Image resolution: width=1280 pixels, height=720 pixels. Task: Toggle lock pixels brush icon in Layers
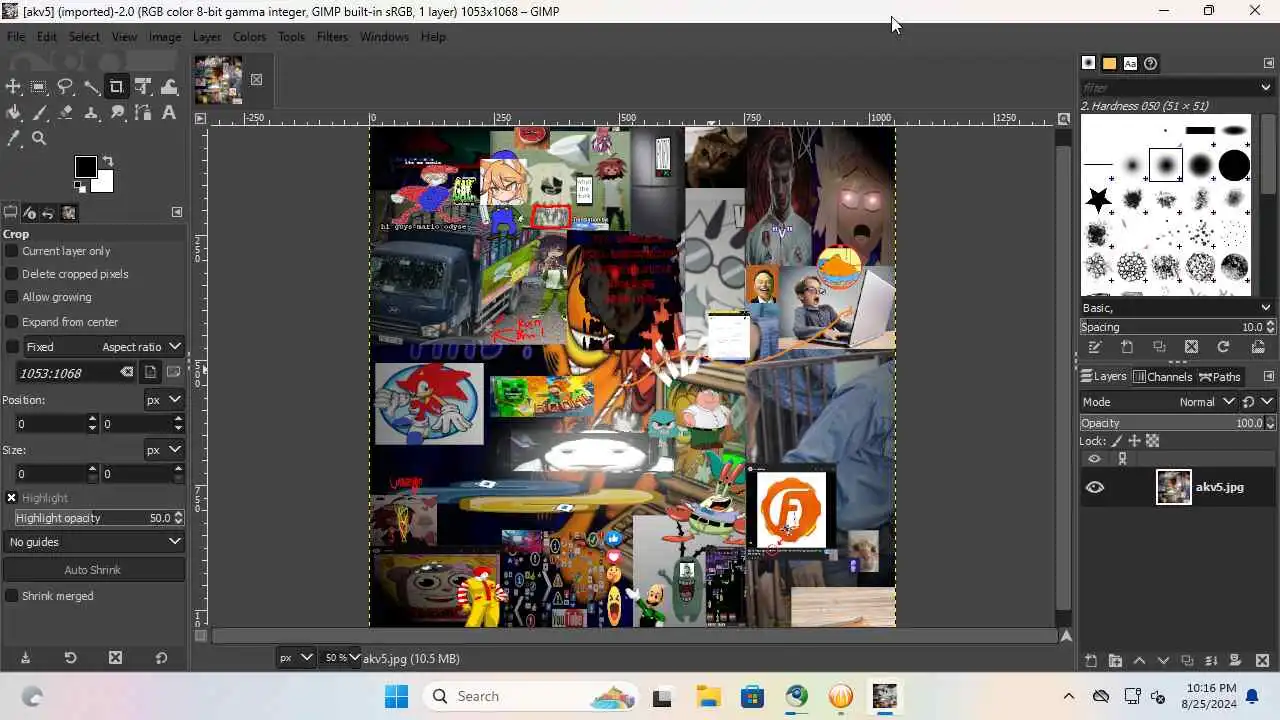coord(1117,441)
